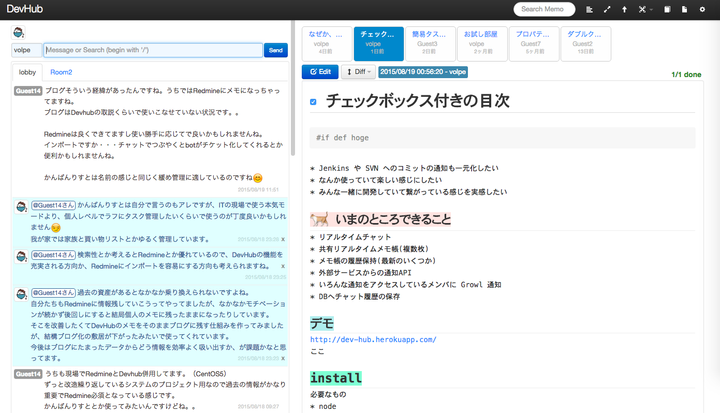Delete the '今後はブログにたまった' message with its x

[x=283, y=358]
